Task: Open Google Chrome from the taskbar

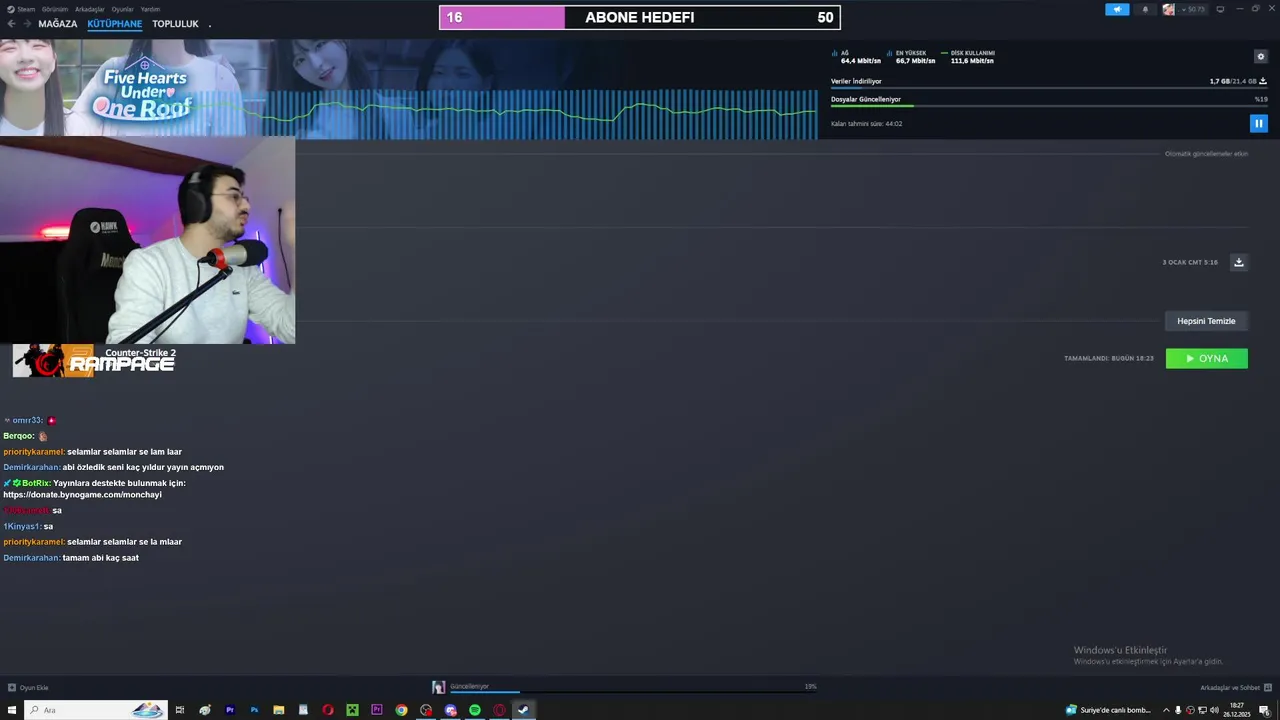Action: pyautogui.click(x=401, y=710)
